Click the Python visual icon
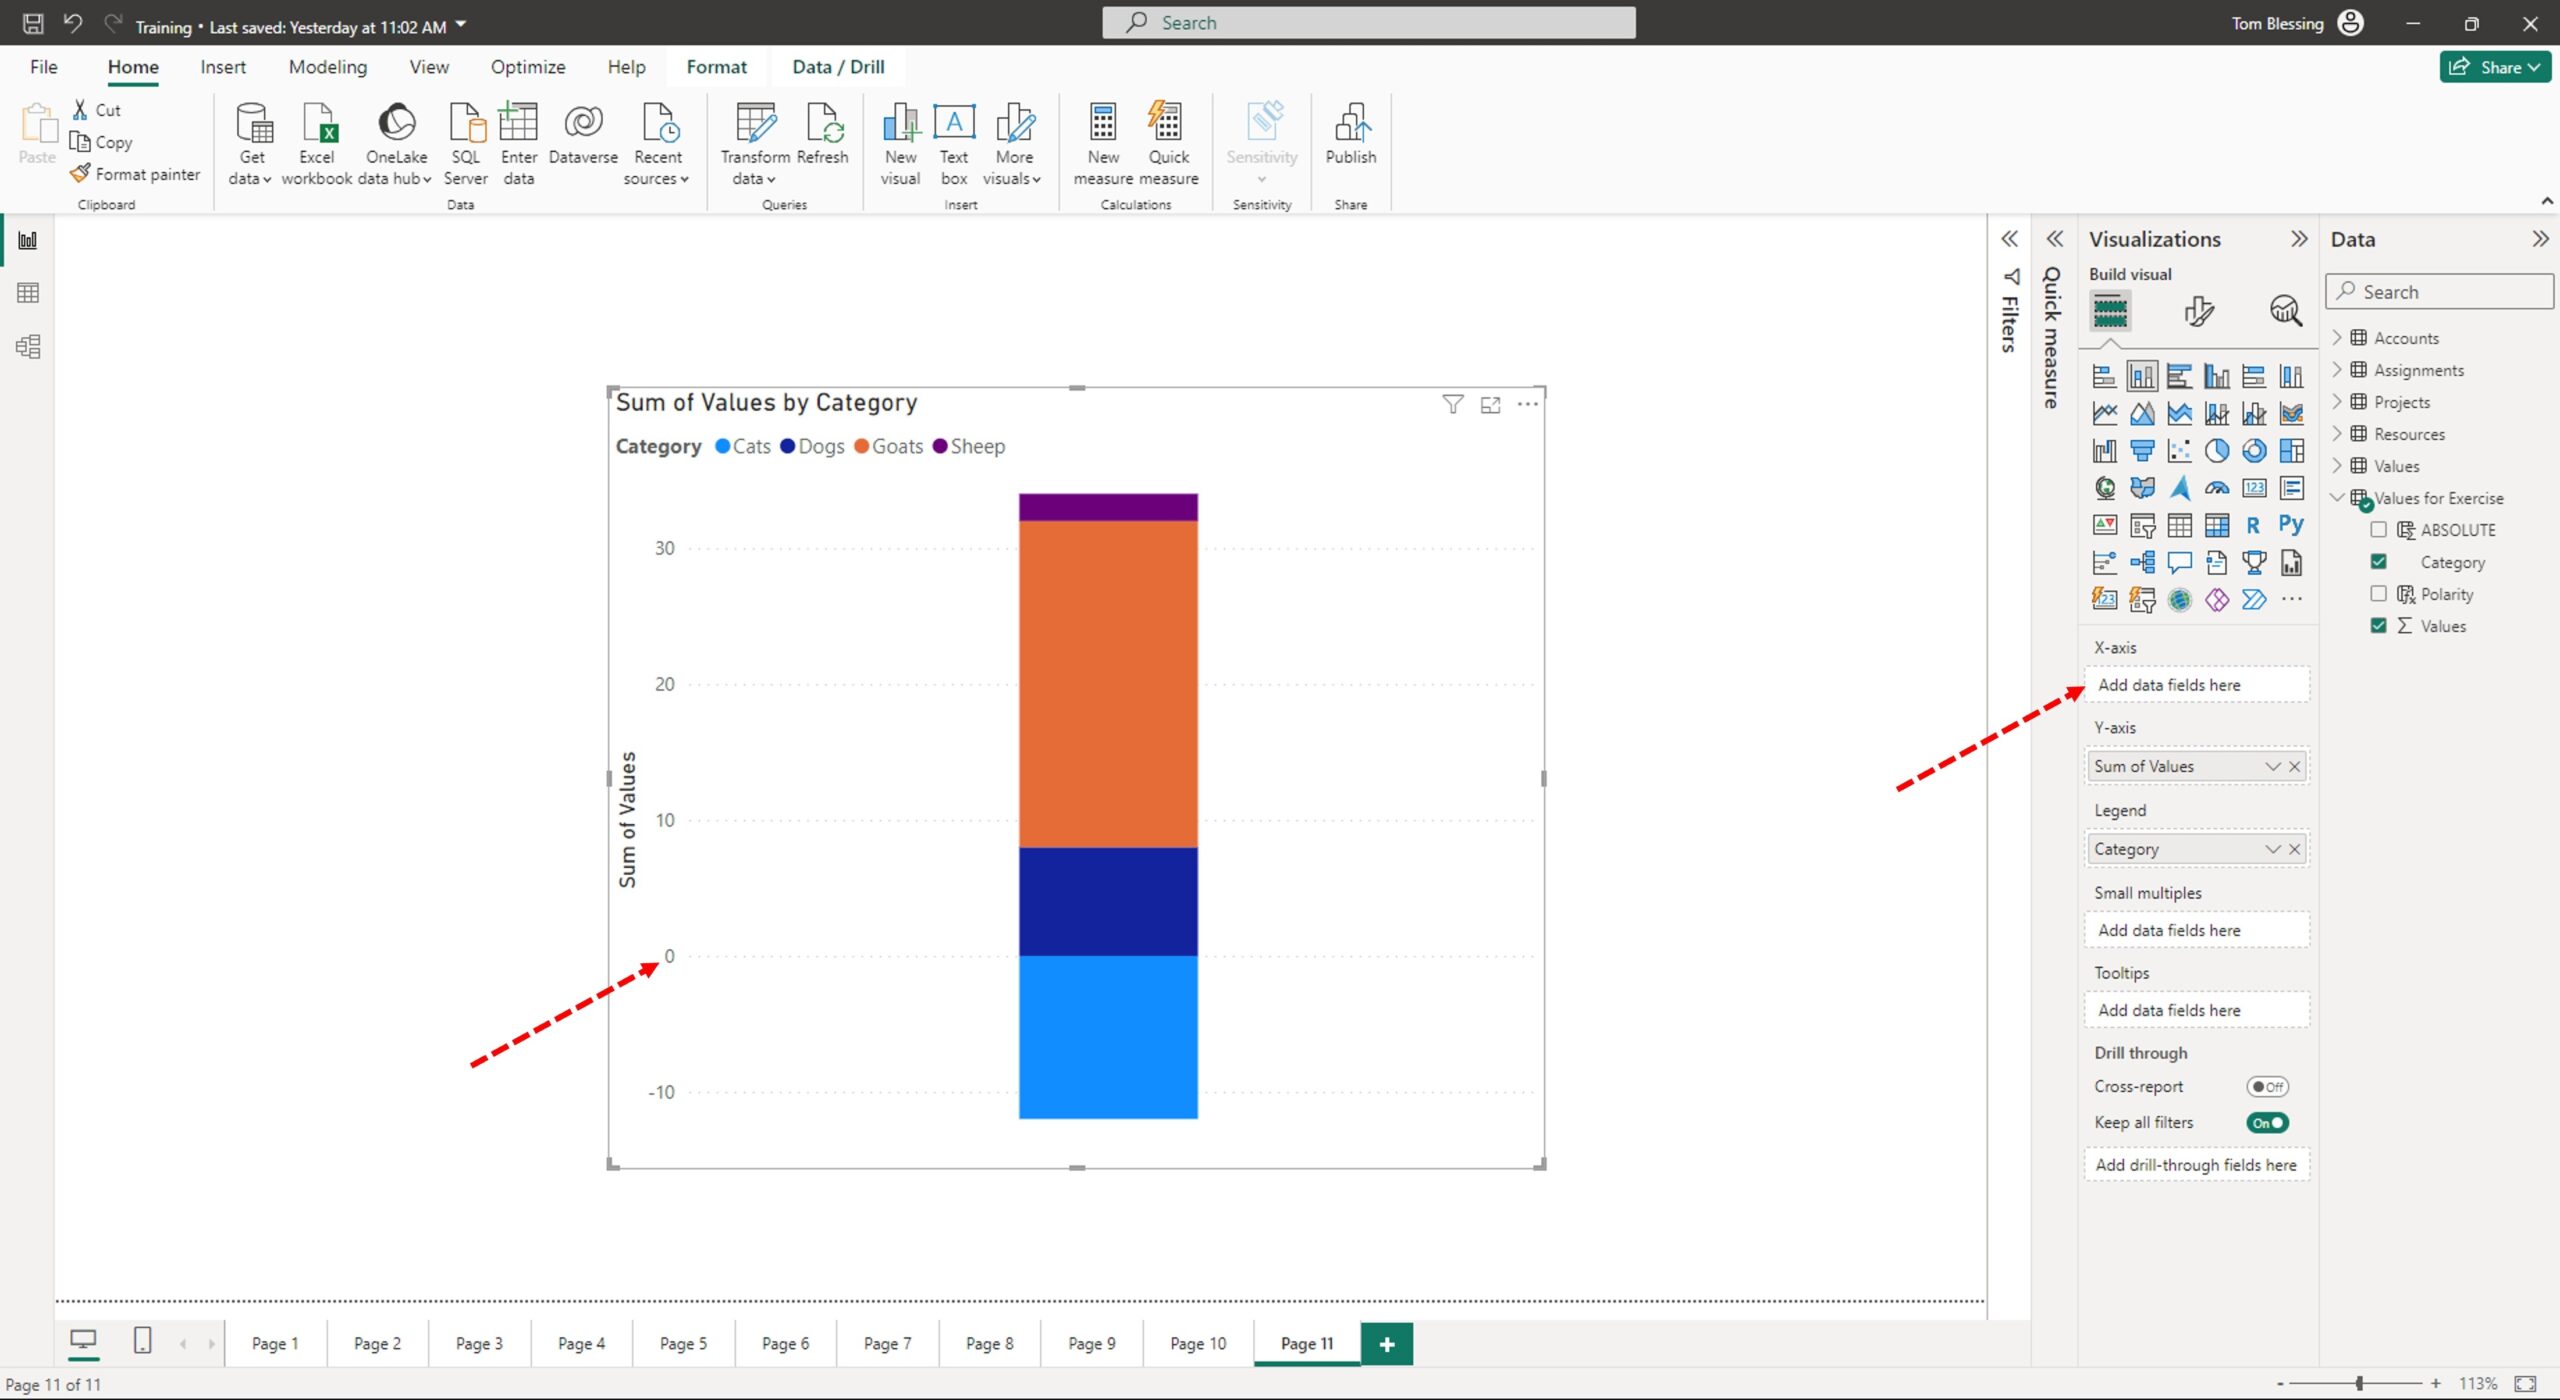The height and width of the screenshot is (1400, 2560). pyautogui.click(x=2290, y=525)
